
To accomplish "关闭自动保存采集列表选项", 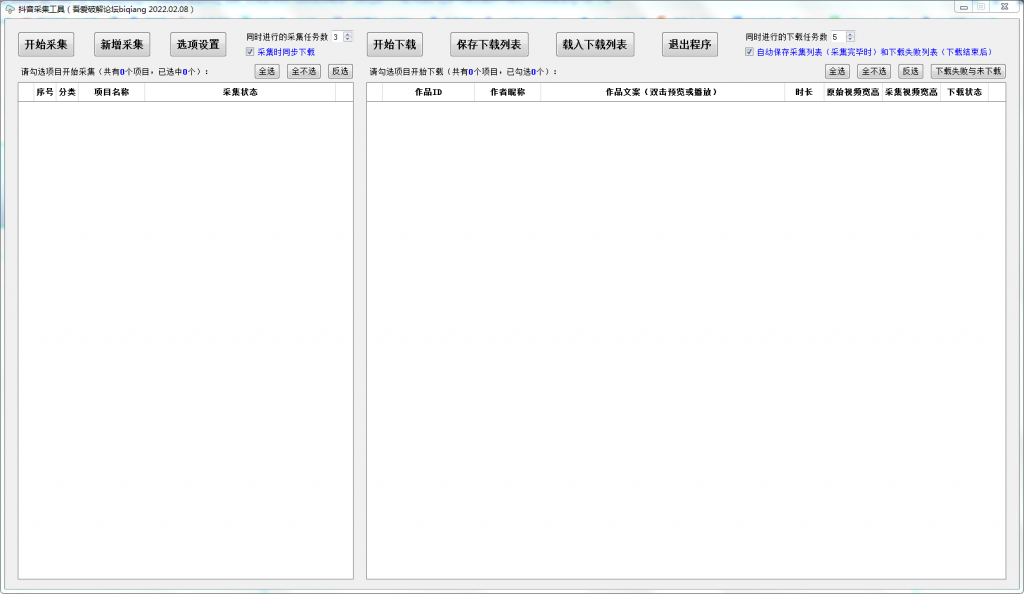I will click(x=748, y=51).
